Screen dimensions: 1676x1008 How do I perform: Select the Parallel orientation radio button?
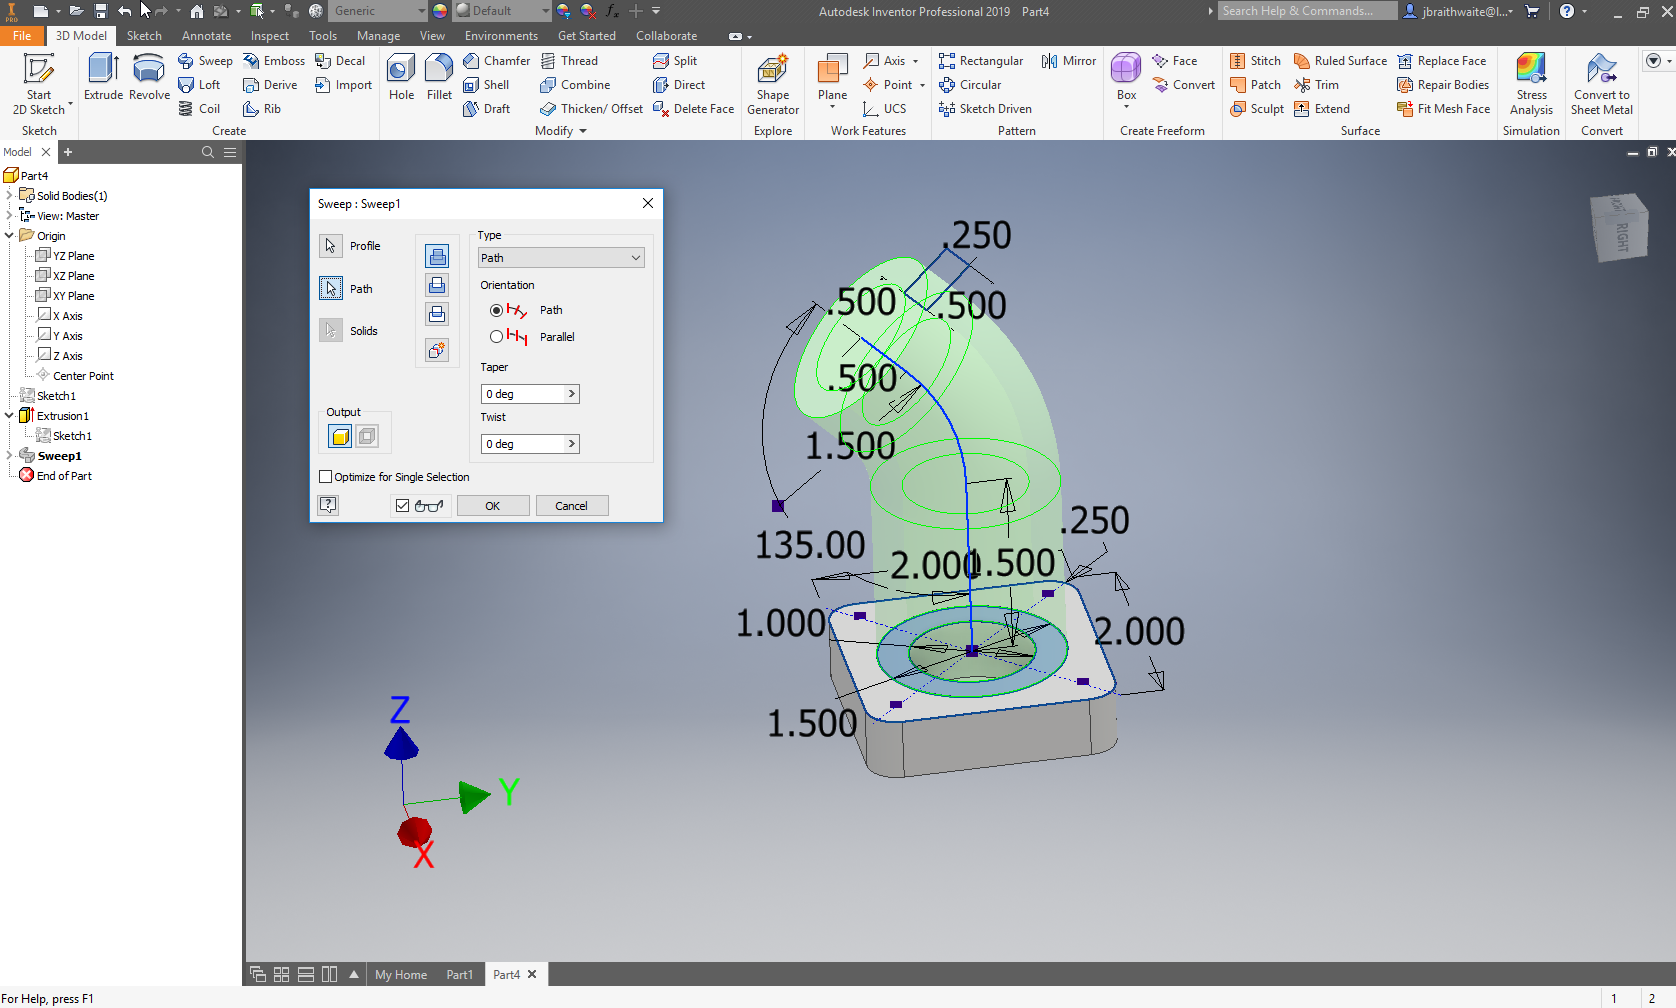(x=496, y=337)
